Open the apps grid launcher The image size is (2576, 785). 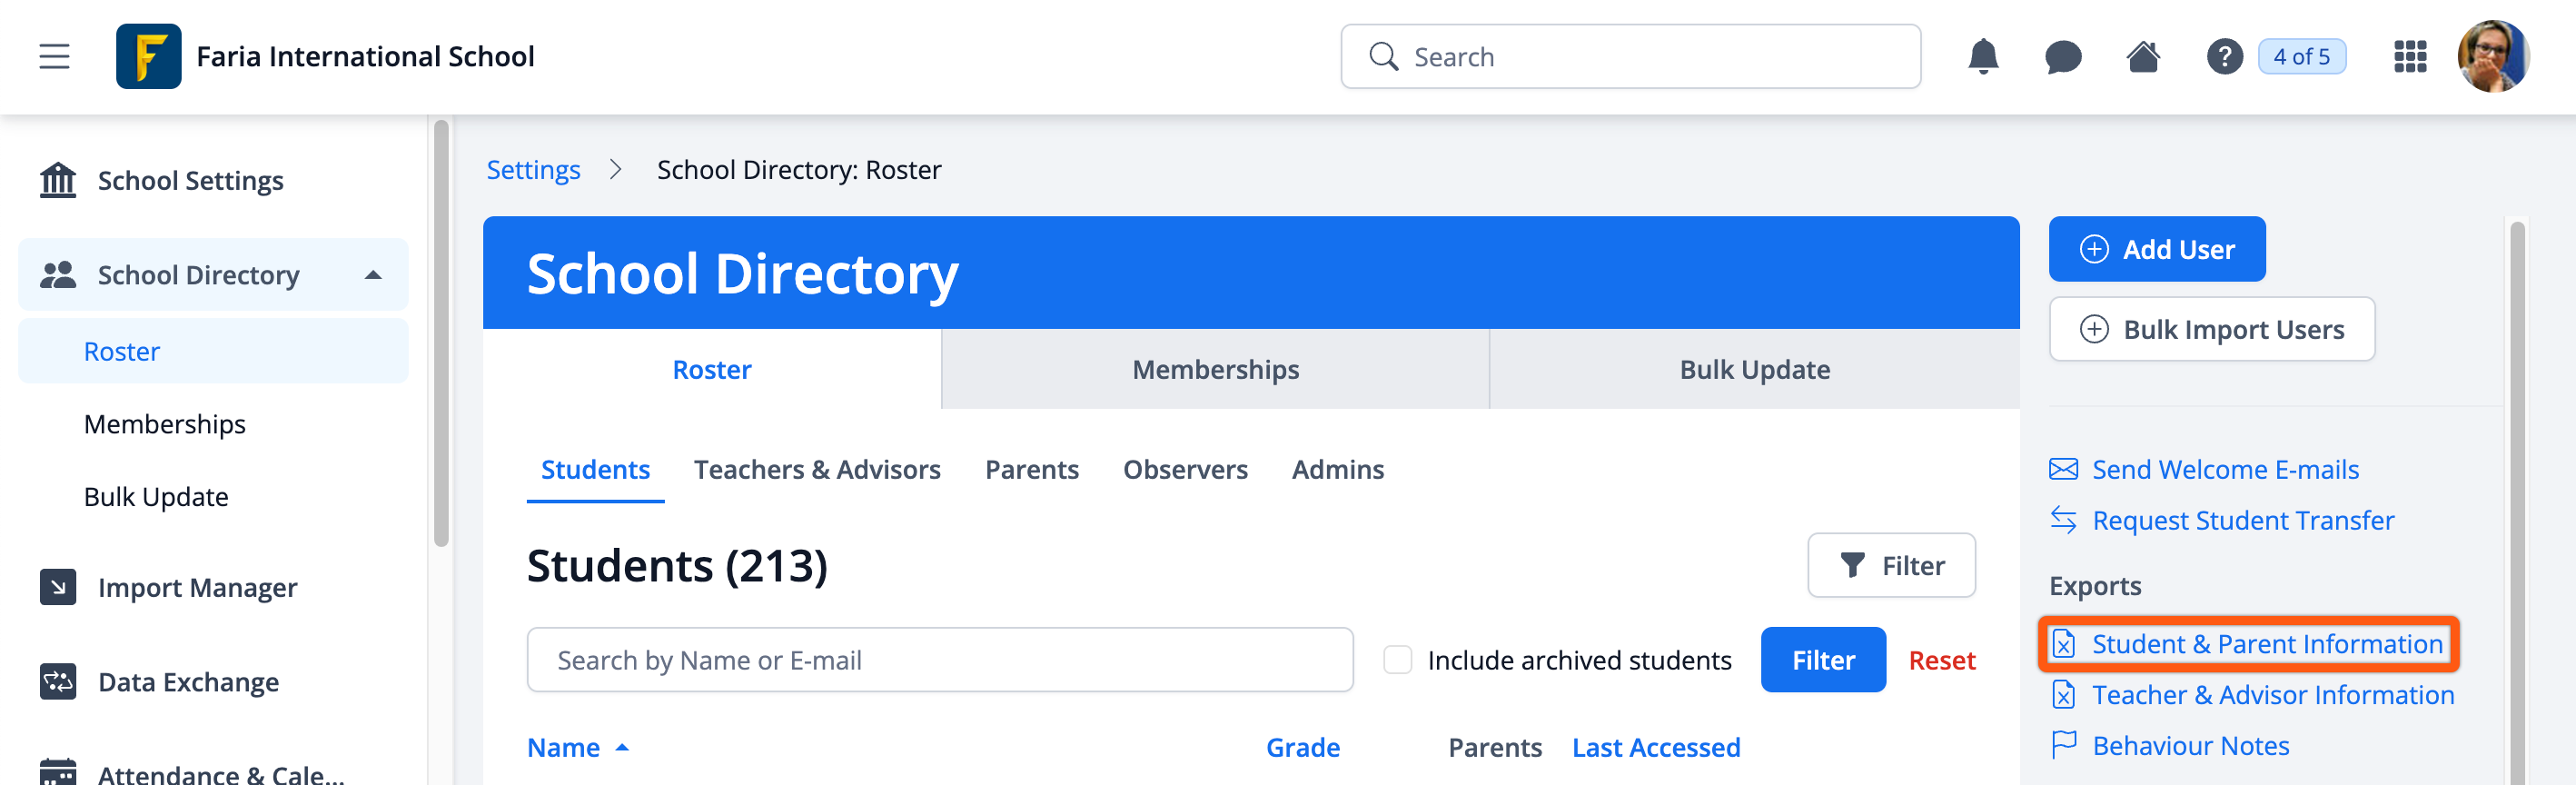tap(2410, 56)
